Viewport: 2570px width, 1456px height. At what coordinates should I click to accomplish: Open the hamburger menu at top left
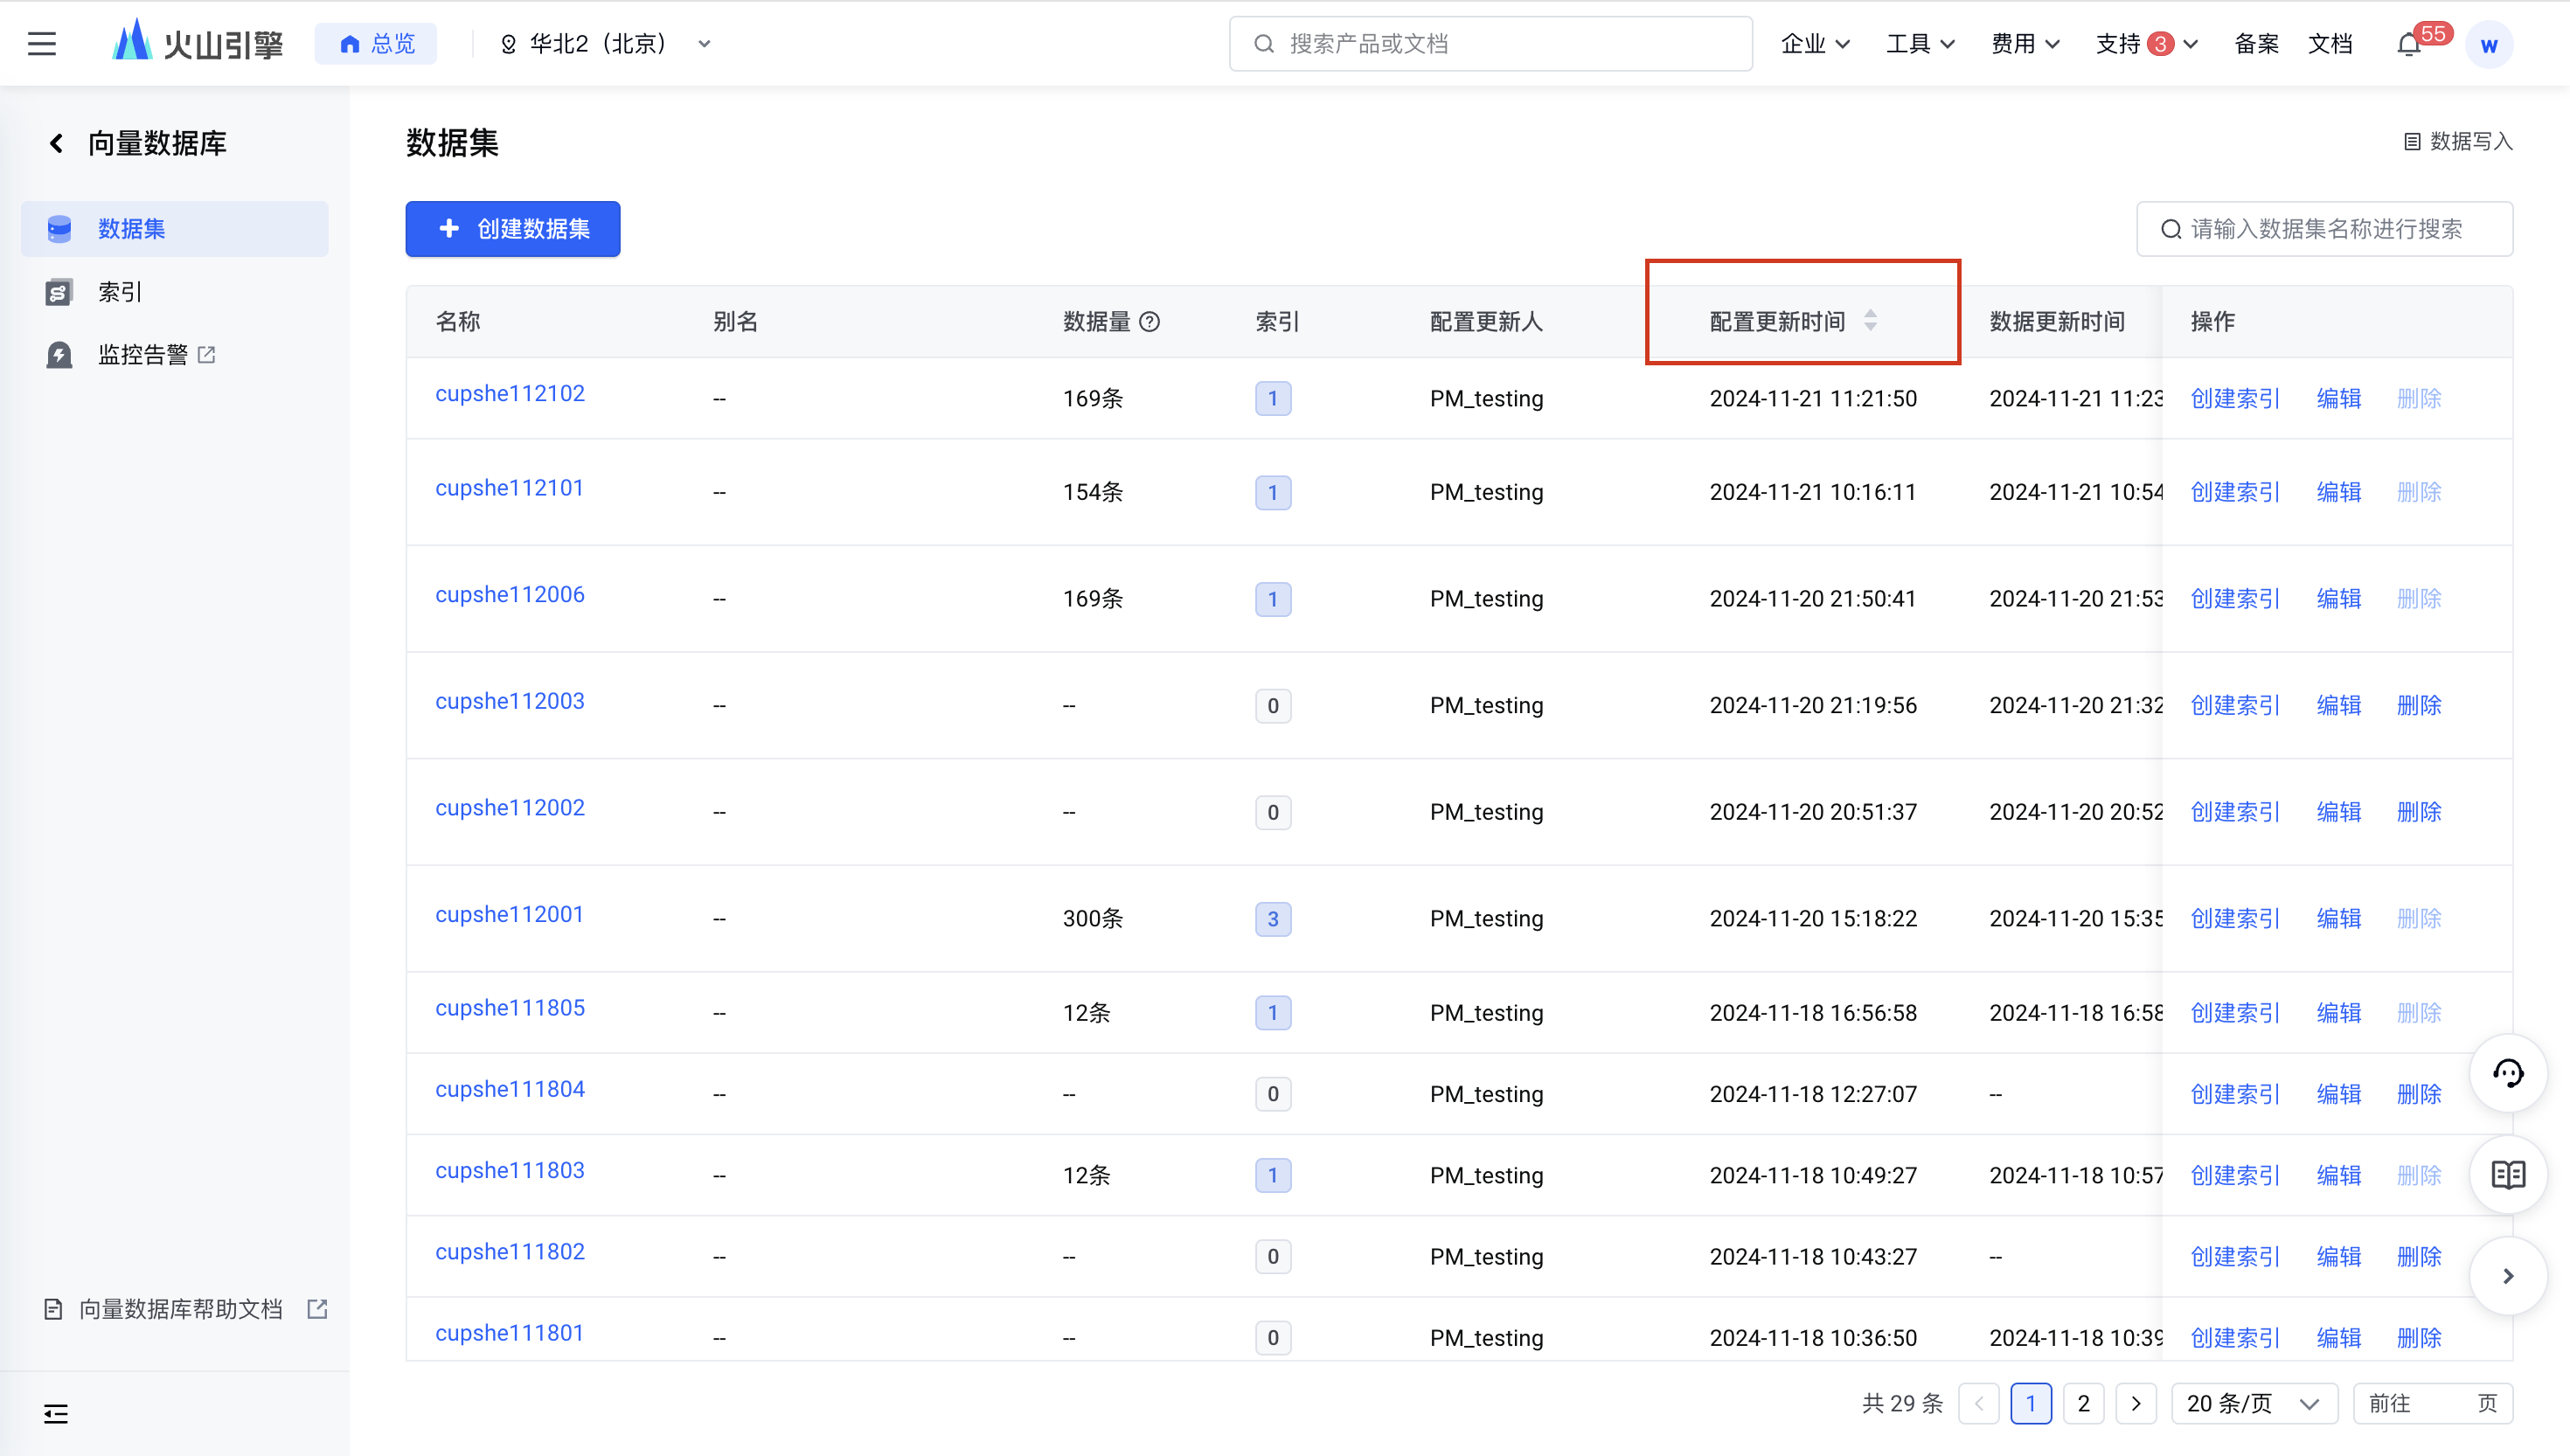coord(42,44)
